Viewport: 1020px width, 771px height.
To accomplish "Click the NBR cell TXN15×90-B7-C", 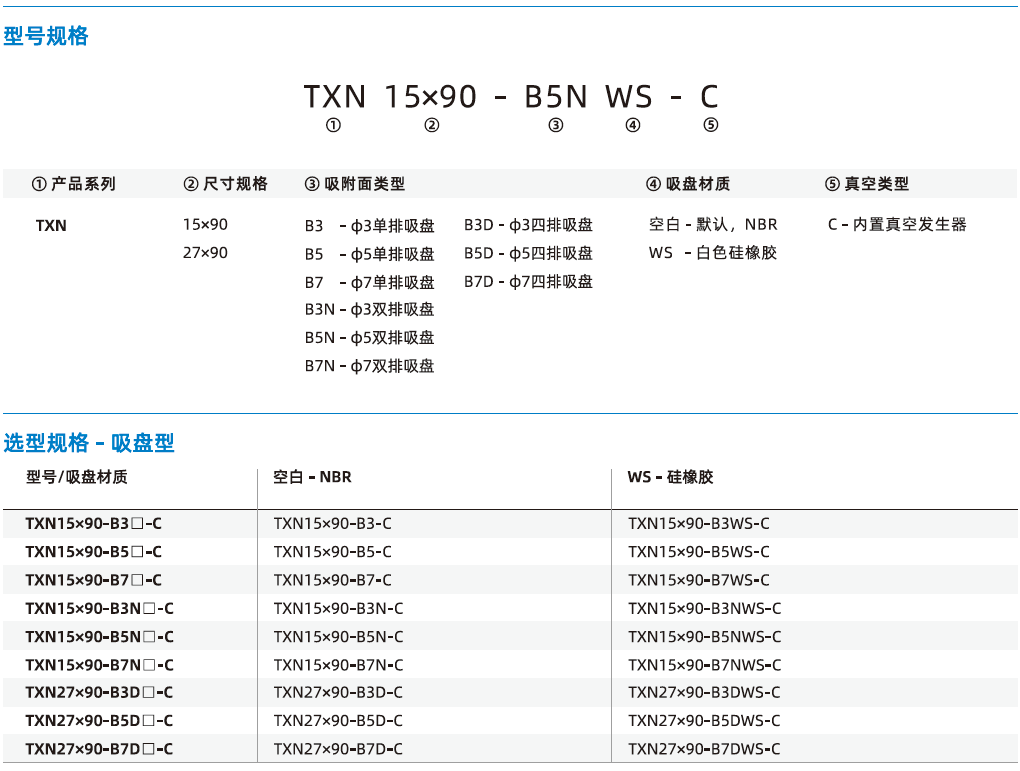I will [332, 580].
